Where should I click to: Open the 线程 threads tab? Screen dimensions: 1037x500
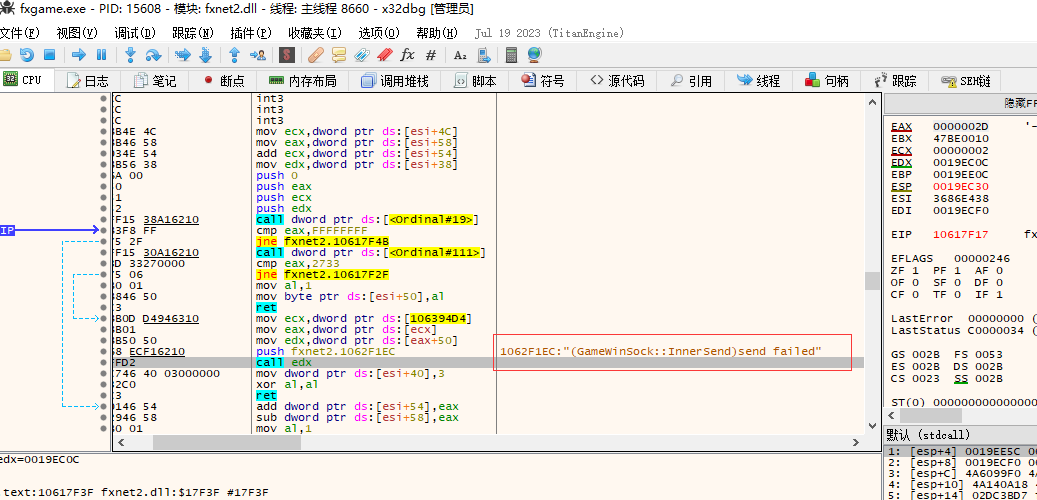coord(759,81)
